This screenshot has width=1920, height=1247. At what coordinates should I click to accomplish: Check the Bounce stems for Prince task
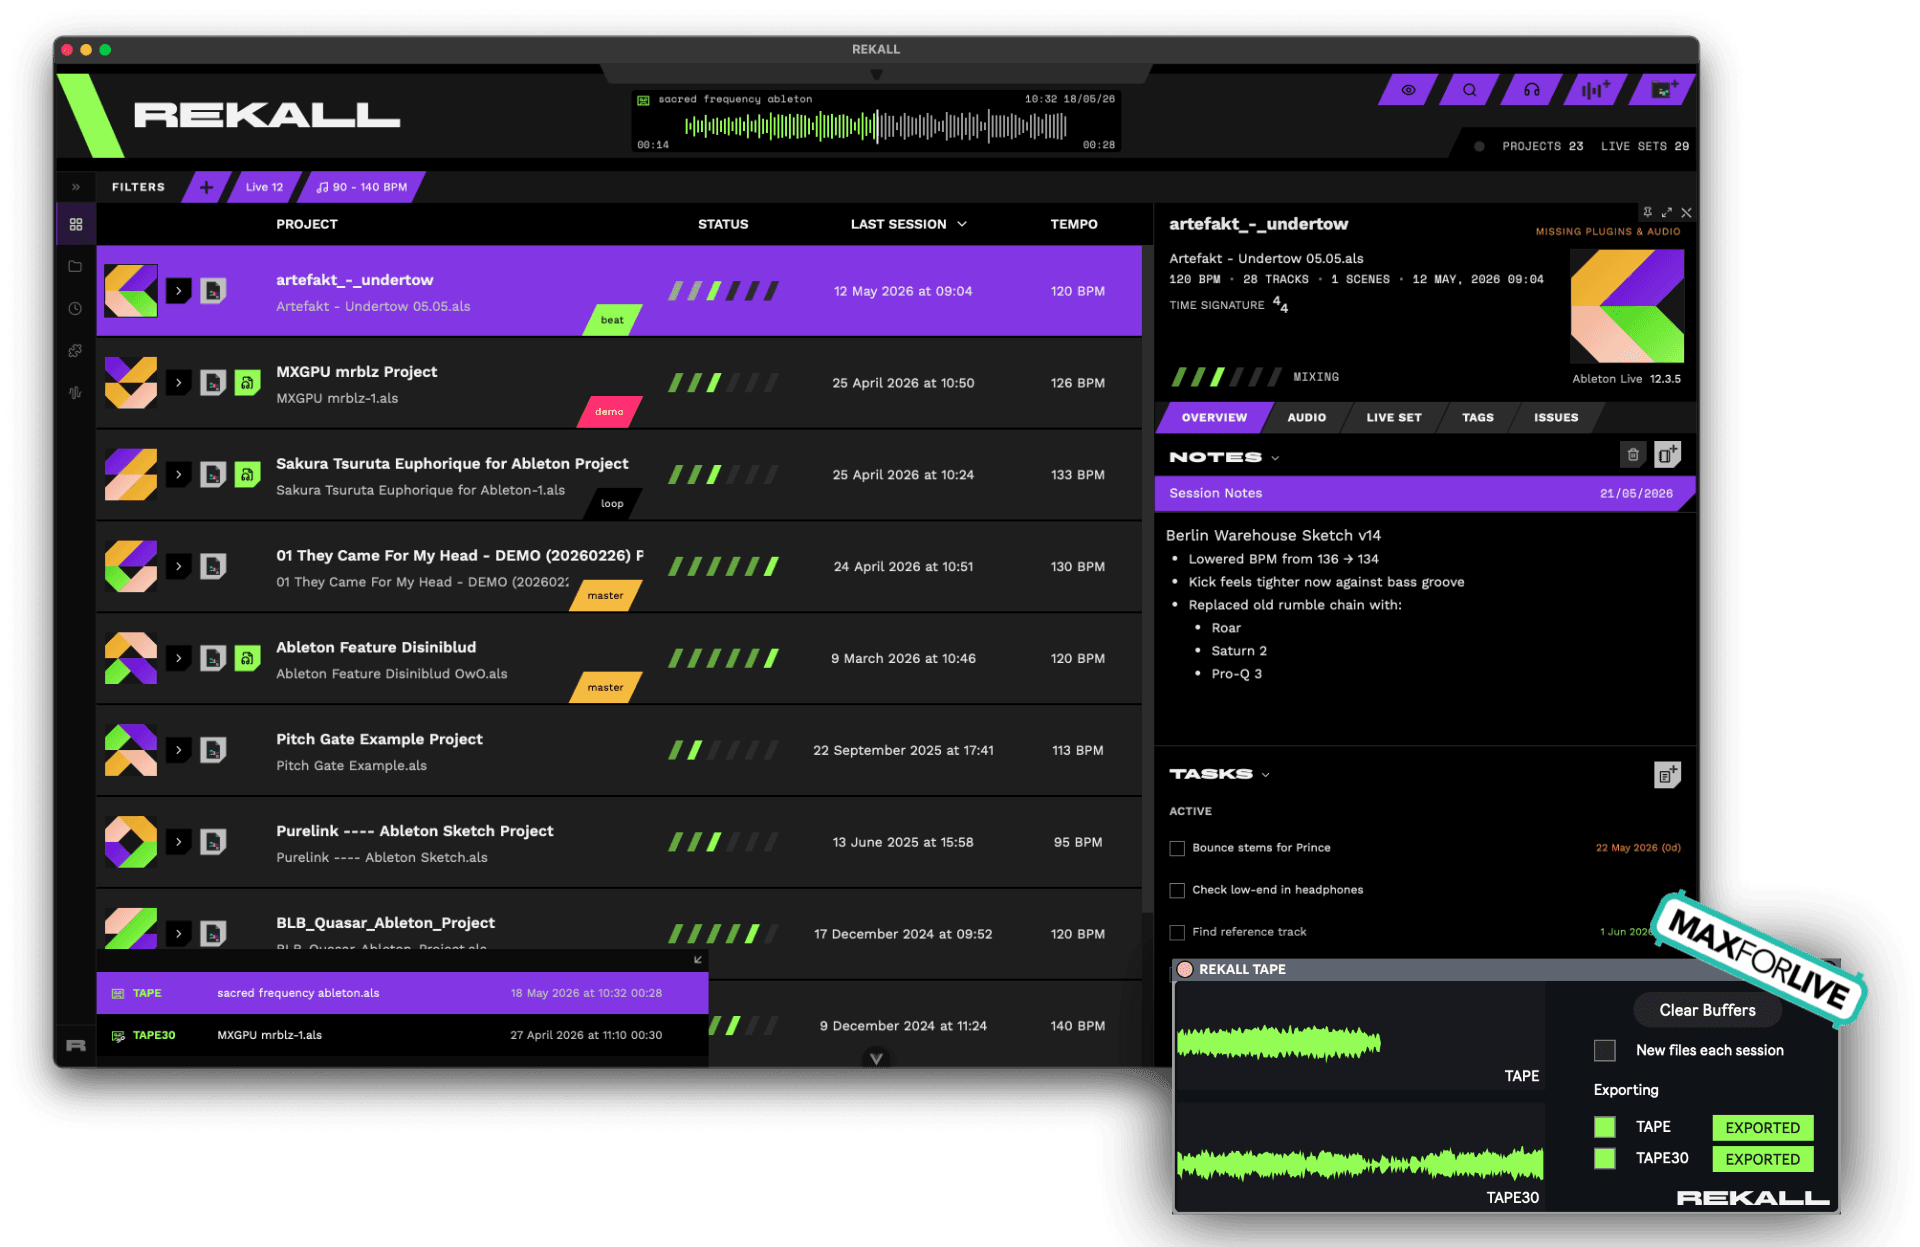1177,848
